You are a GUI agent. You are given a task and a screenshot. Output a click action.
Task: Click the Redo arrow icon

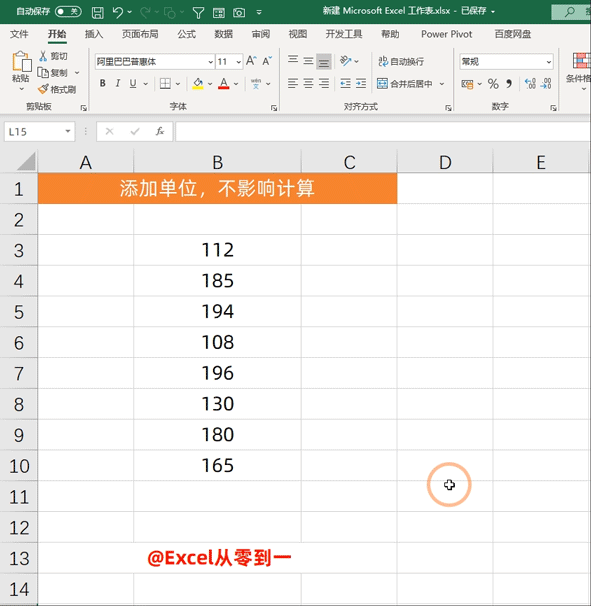[145, 13]
